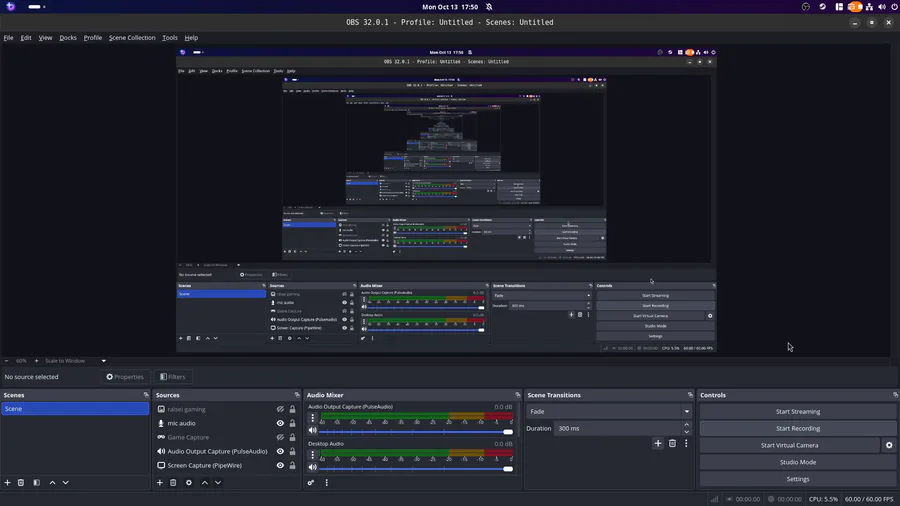
Task: Remove the scene transition trash icon
Action: pos(672,443)
